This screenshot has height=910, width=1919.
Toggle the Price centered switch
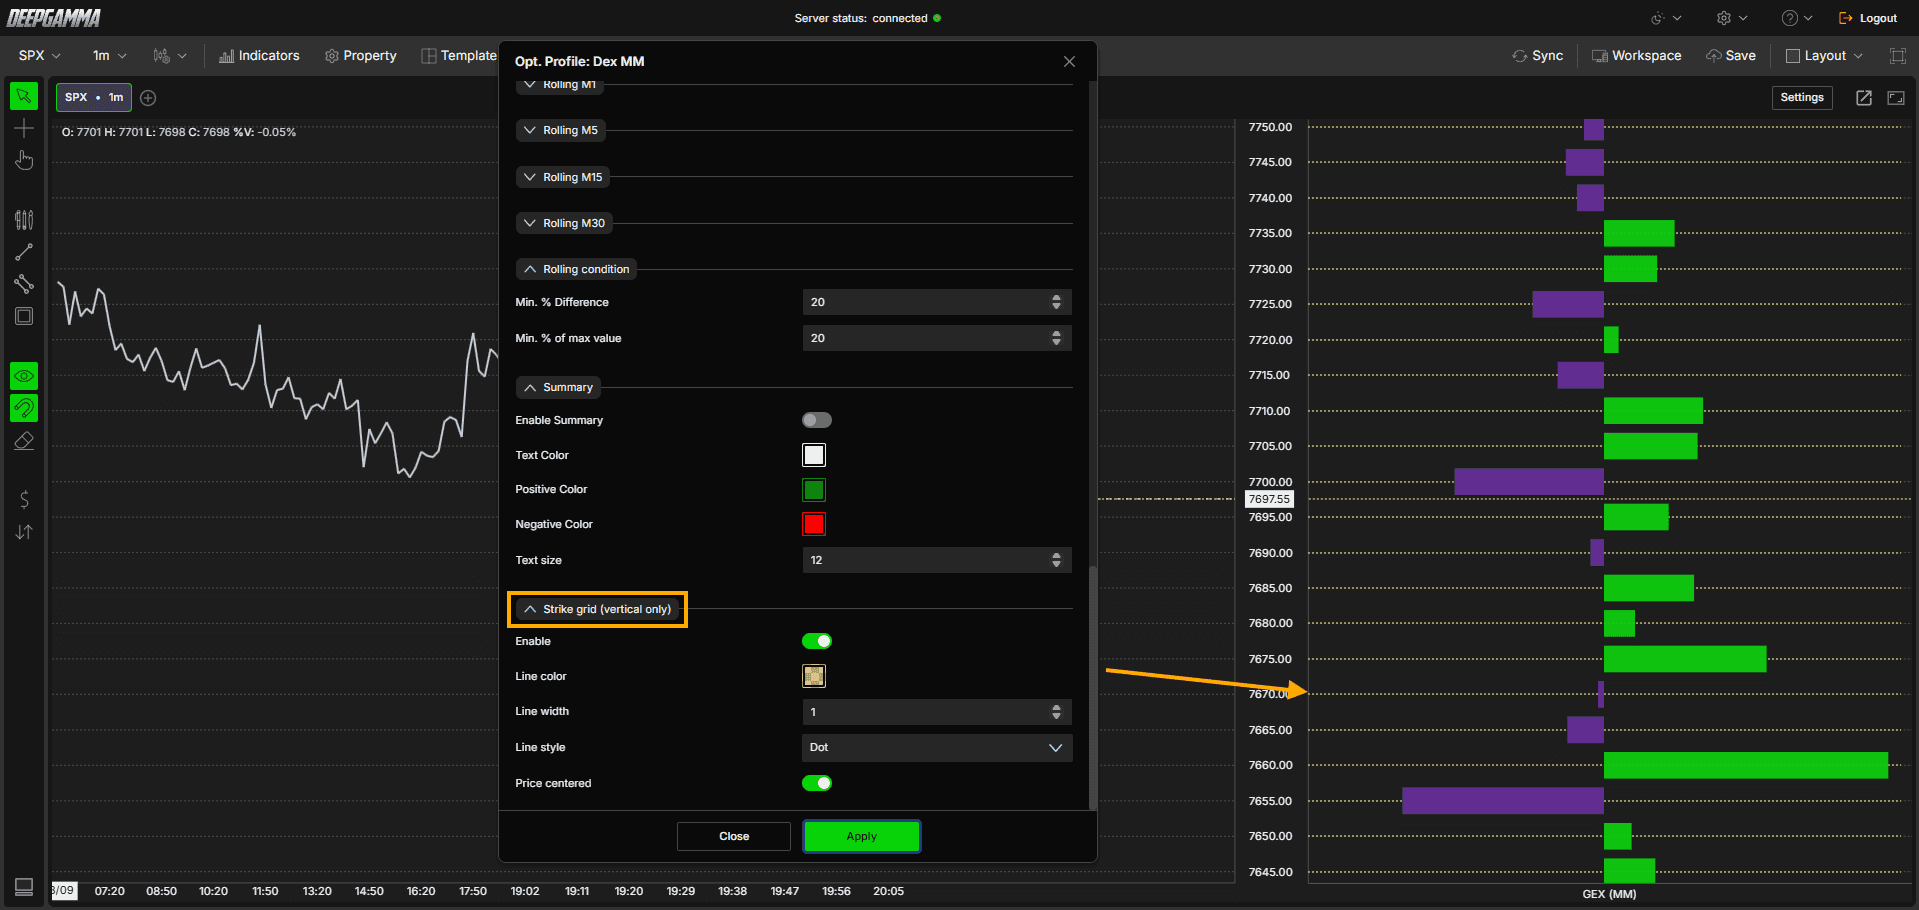[817, 783]
